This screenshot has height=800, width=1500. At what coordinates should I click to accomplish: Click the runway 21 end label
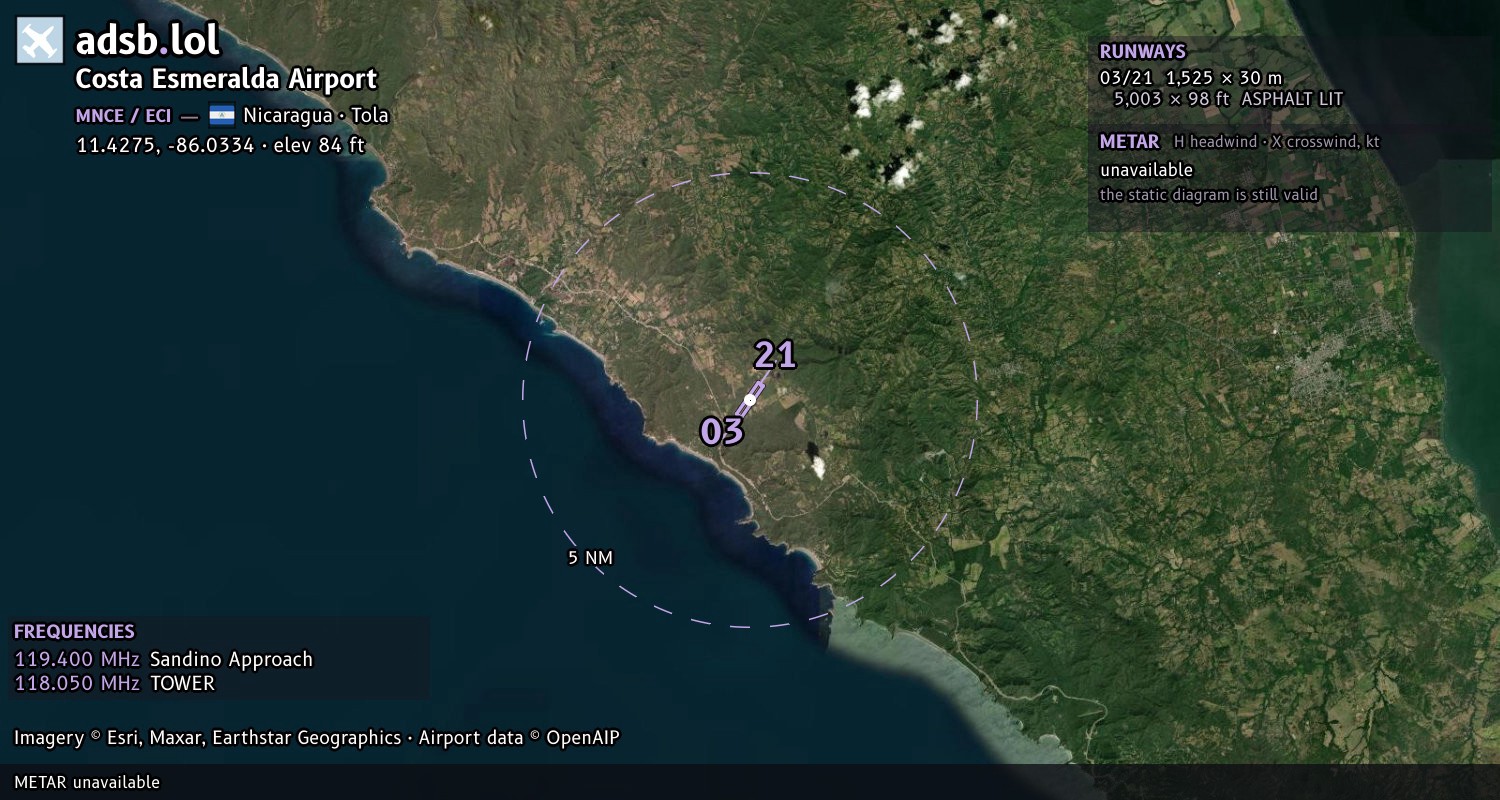[775, 355]
